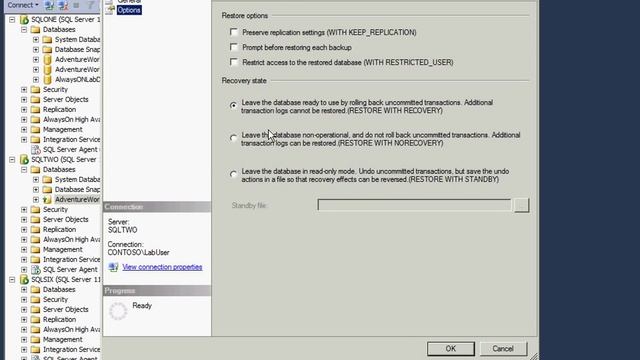
Task: Expand the Replication node under SQLONE
Action: point(24,110)
